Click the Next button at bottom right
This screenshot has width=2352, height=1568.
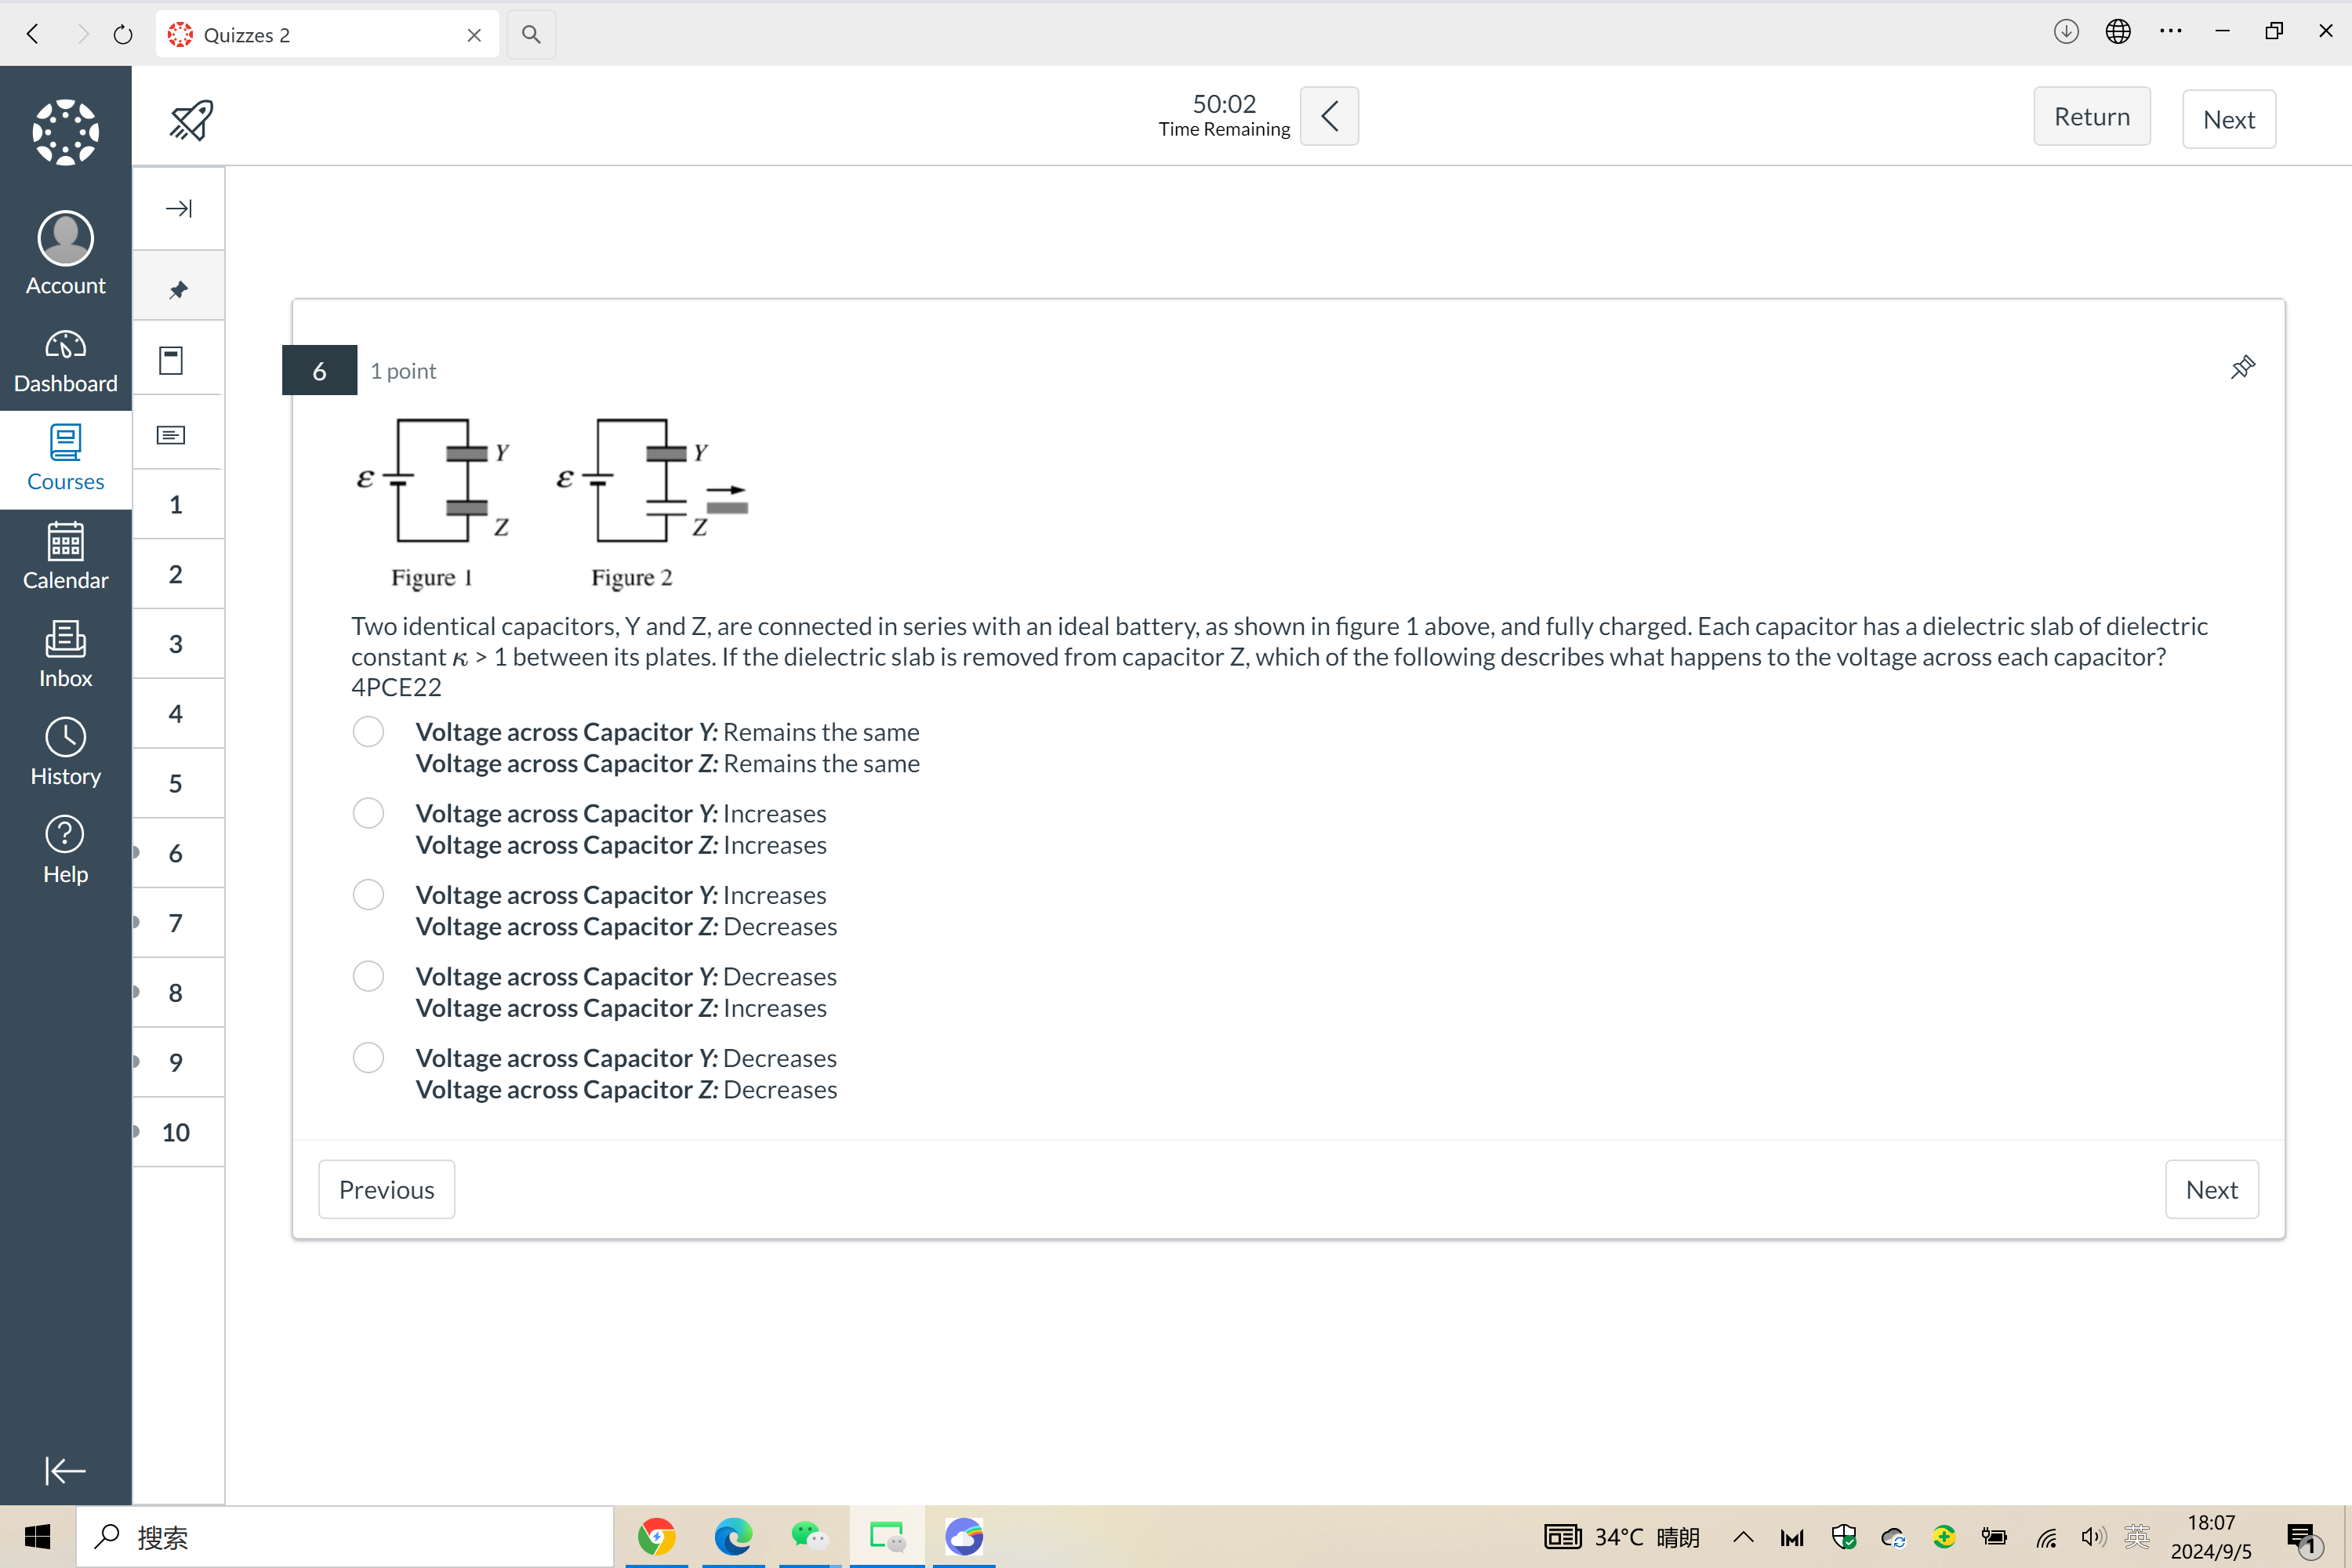(x=2212, y=1189)
